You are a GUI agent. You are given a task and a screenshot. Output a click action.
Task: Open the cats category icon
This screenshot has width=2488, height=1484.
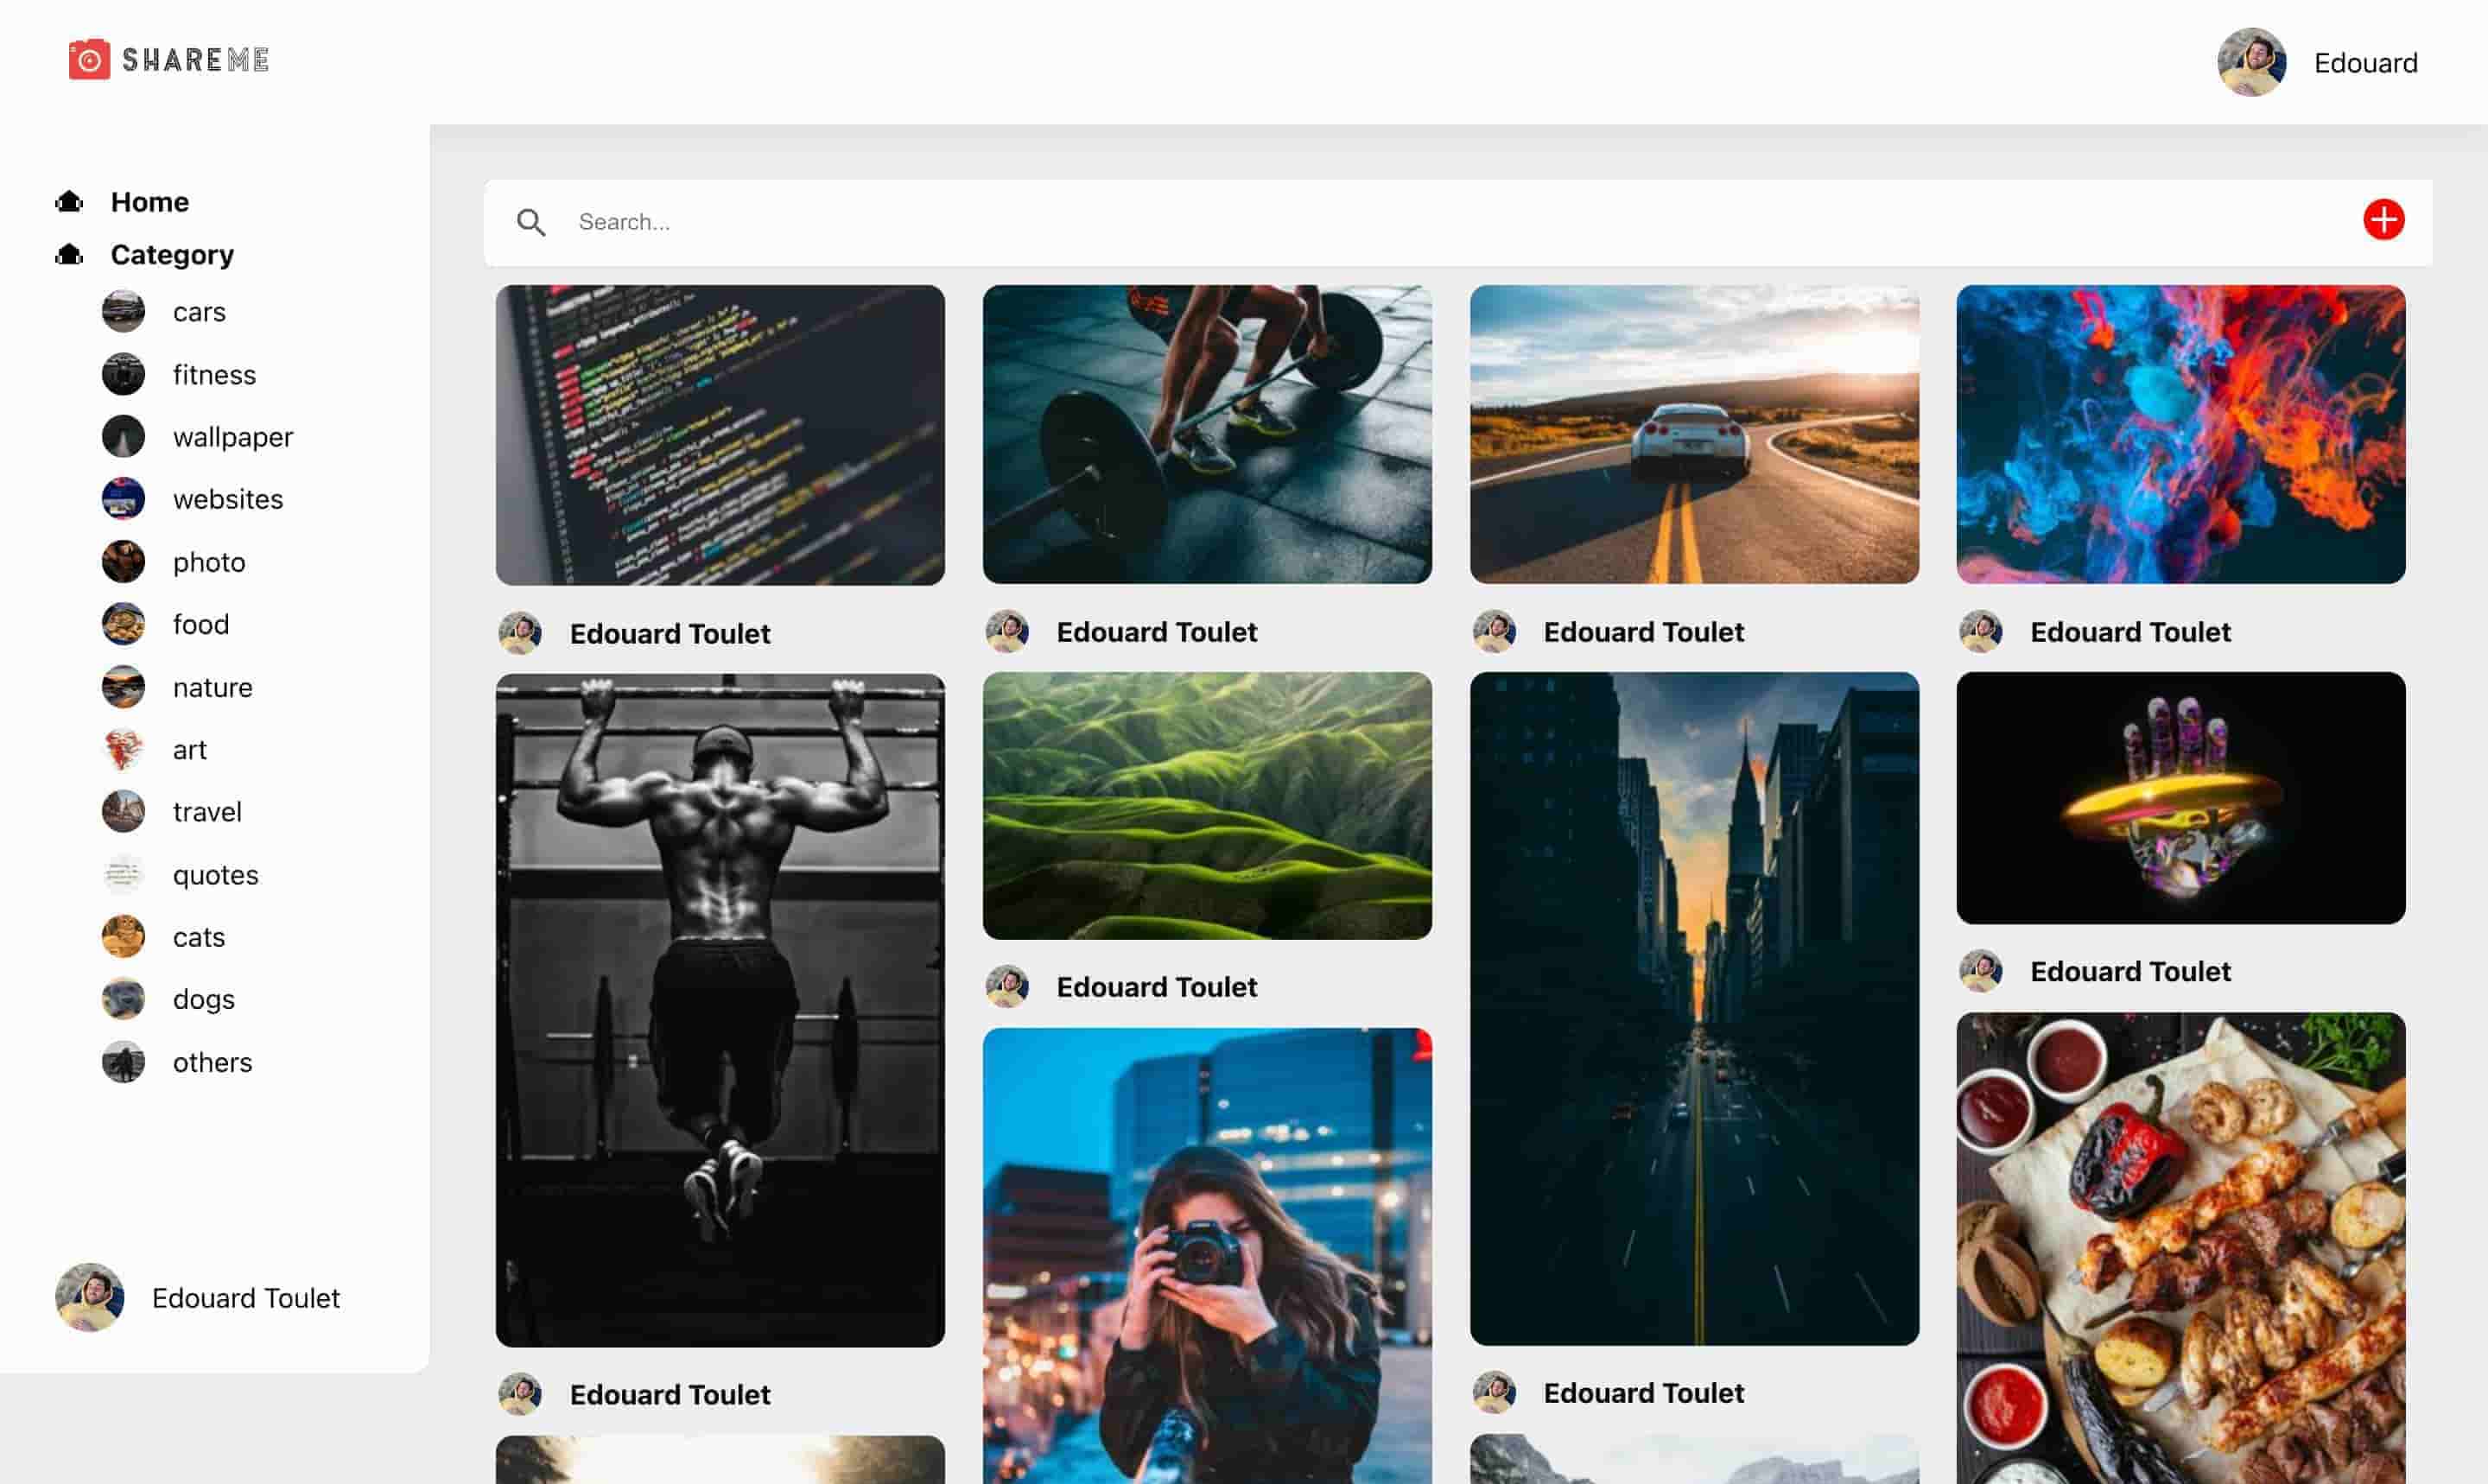click(123, 937)
